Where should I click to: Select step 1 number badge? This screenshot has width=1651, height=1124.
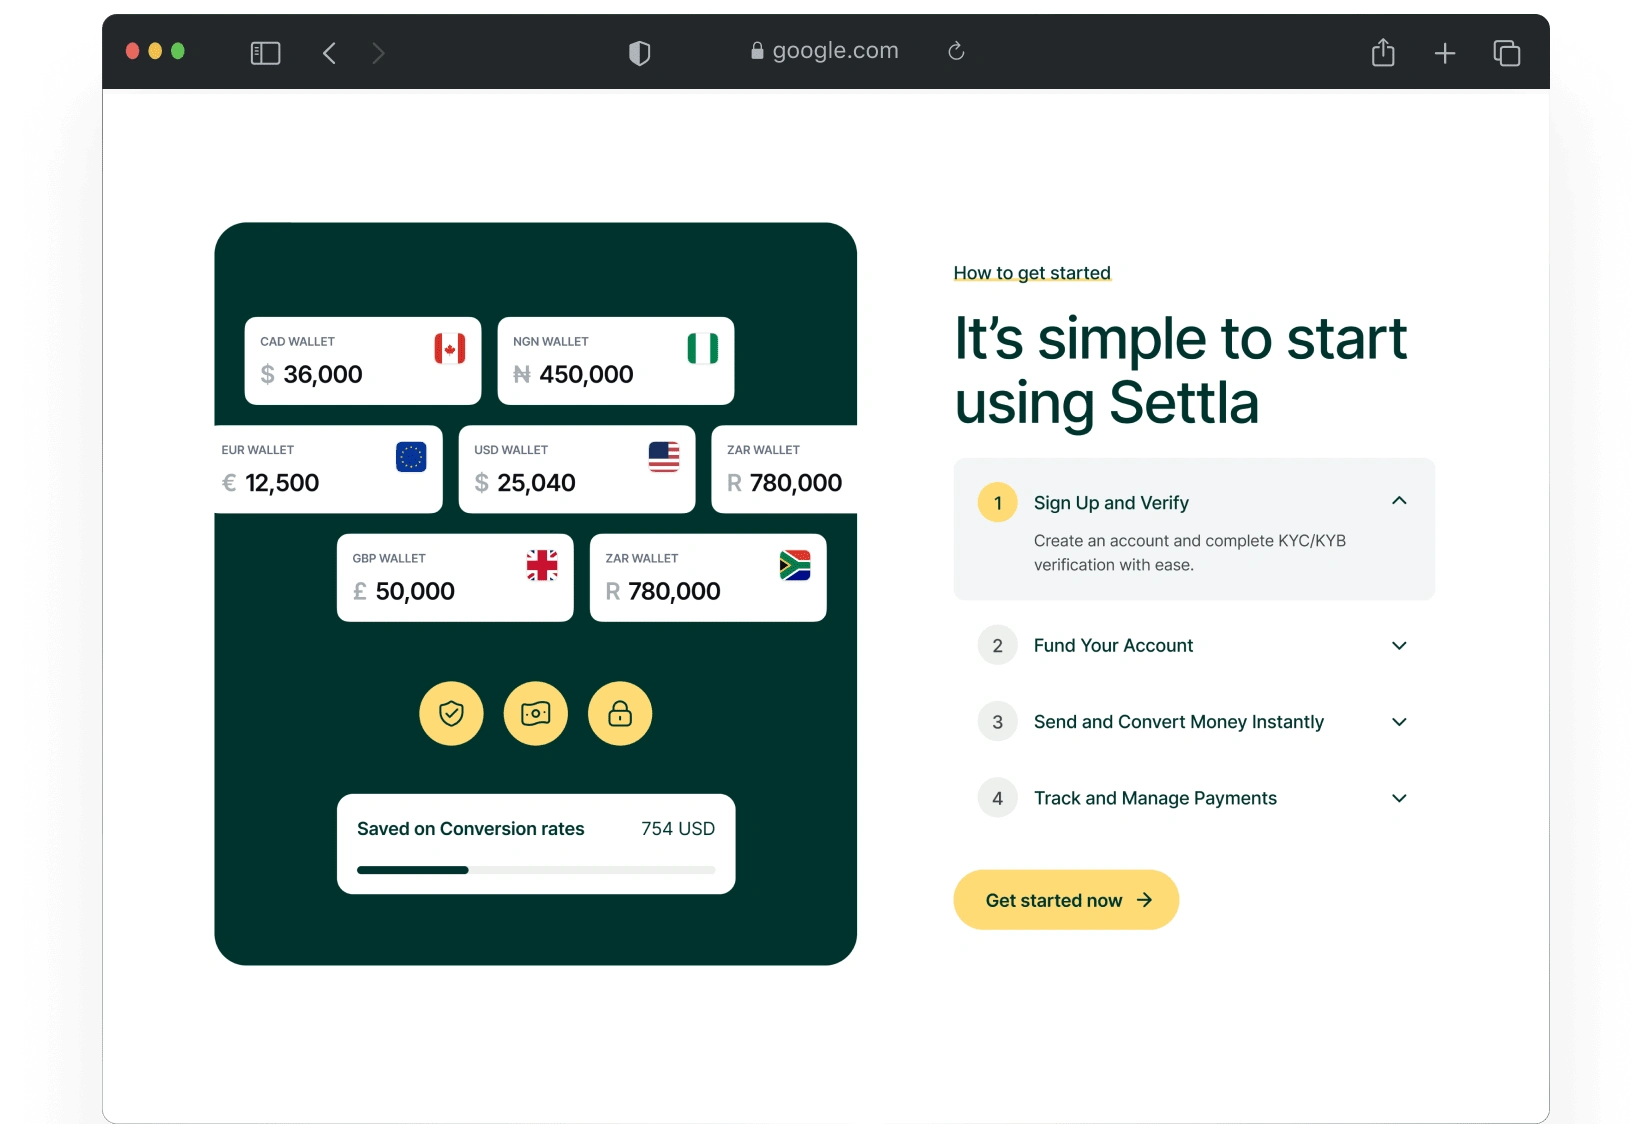tap(998, 503)
